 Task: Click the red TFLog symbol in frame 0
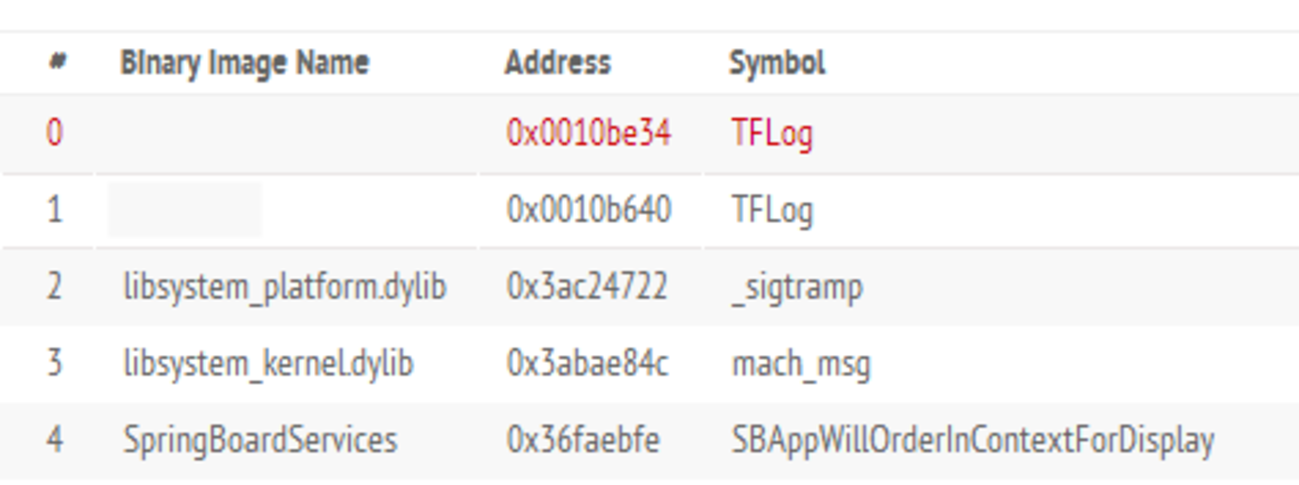771,133
